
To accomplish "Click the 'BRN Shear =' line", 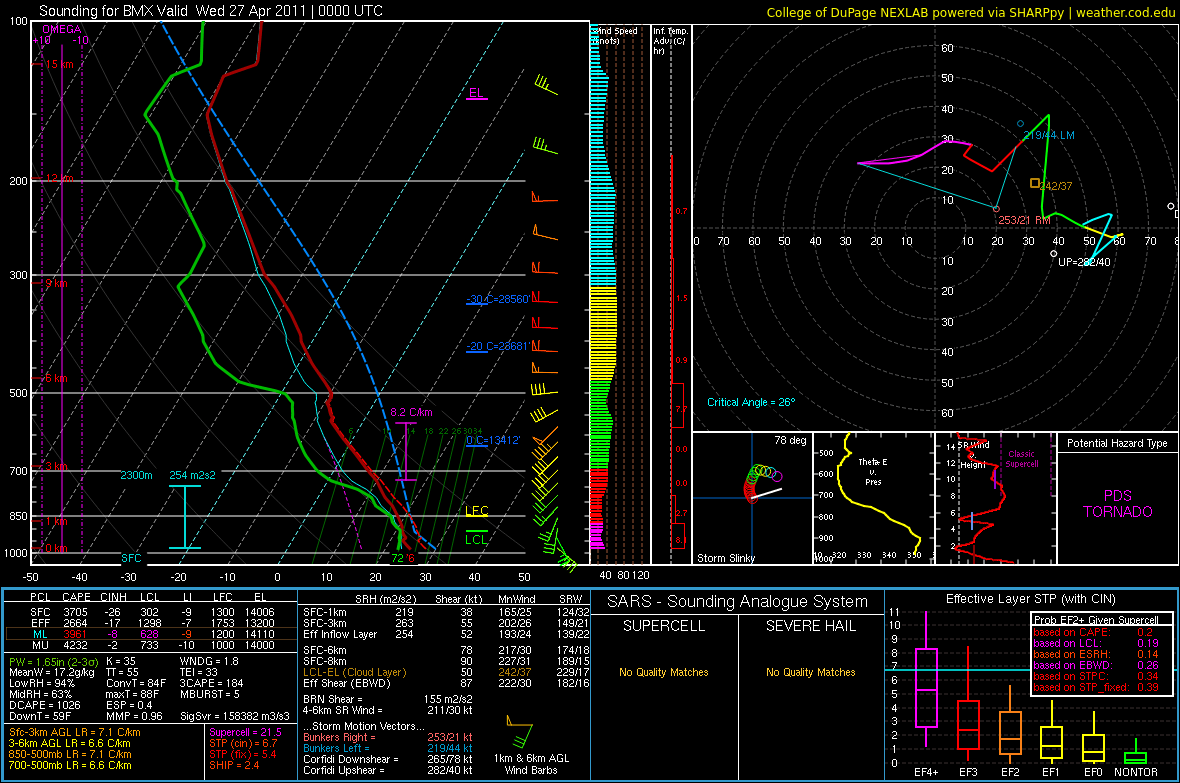I will coord(388,699).
